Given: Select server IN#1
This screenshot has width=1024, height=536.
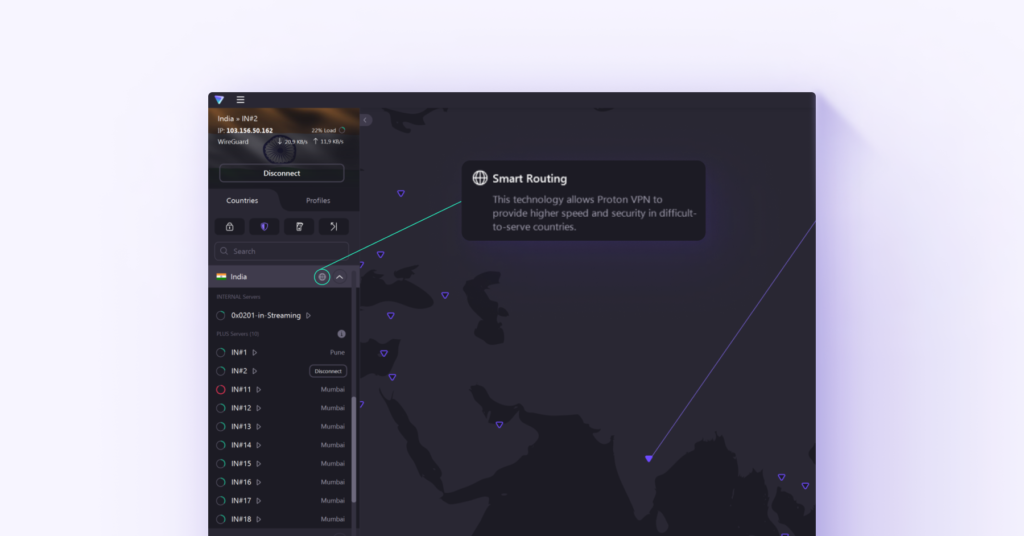Looking at the screenshot, I should tap(239, 353).
